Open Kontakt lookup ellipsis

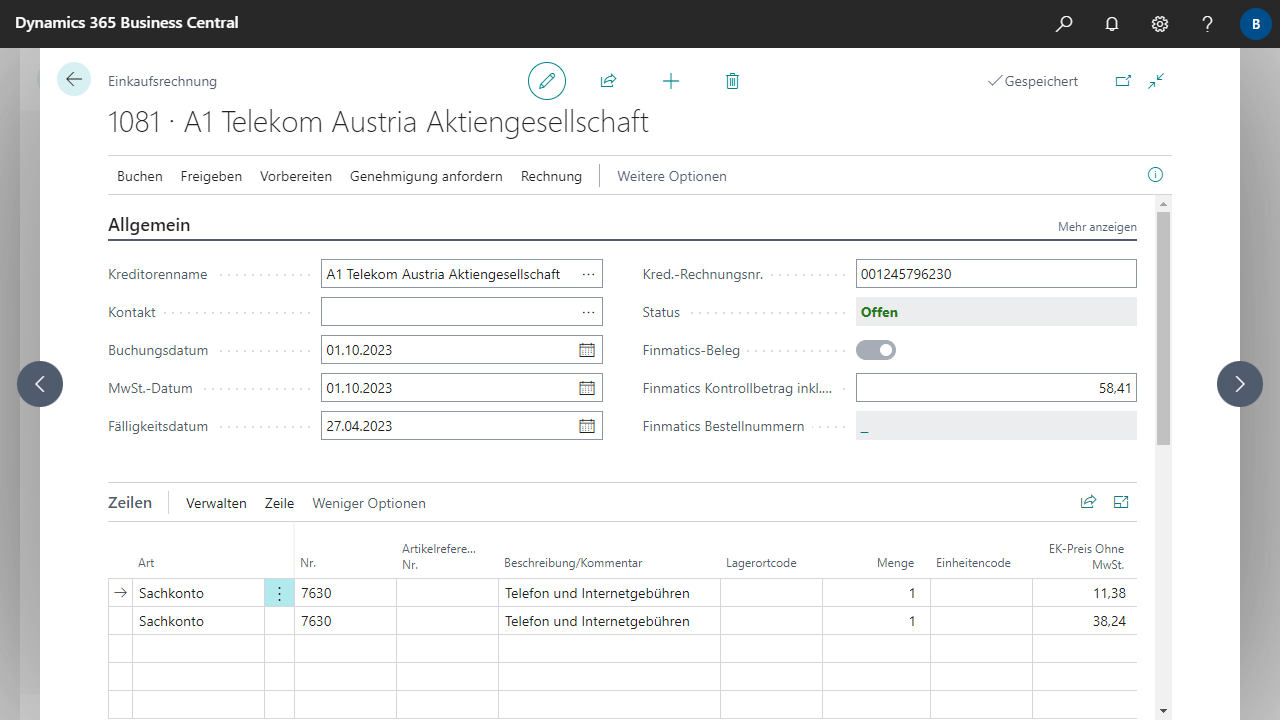(588, 312)
